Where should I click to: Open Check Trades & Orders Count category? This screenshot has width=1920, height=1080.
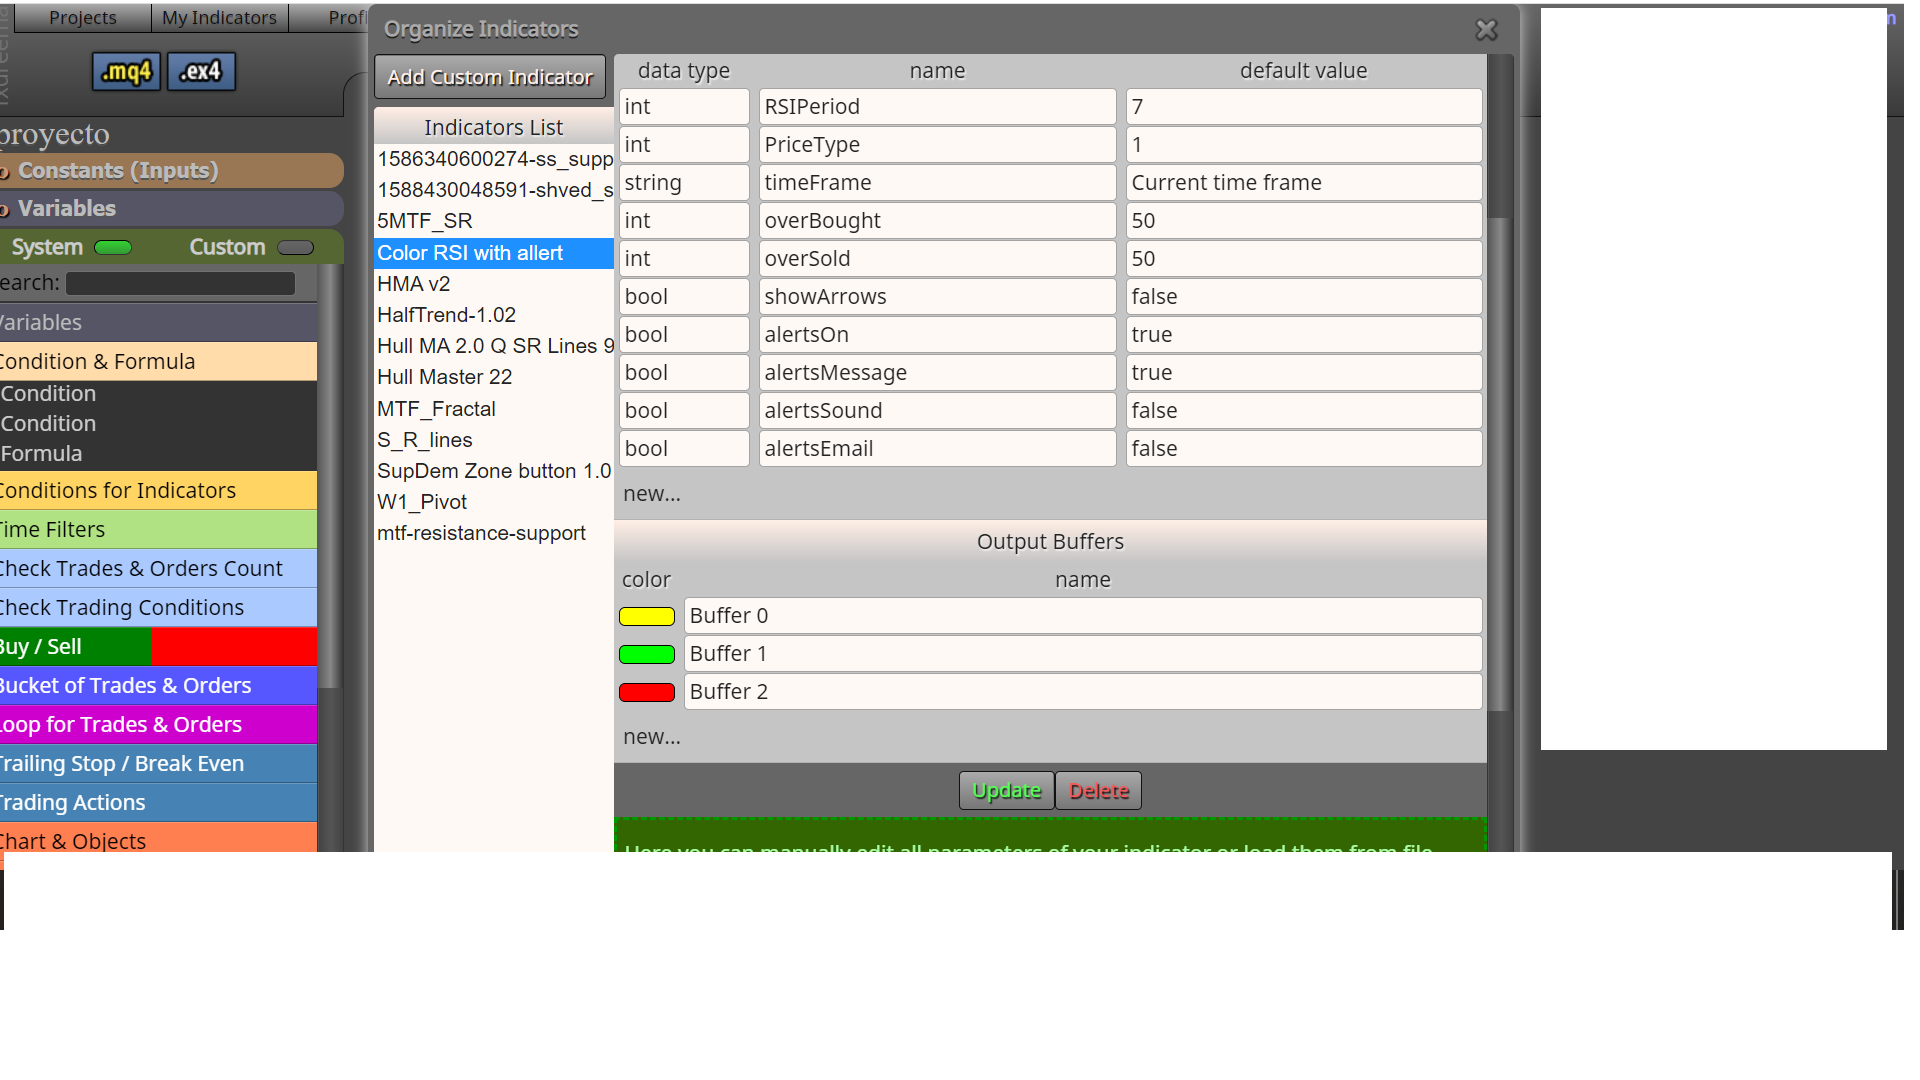tap(158, 569)
